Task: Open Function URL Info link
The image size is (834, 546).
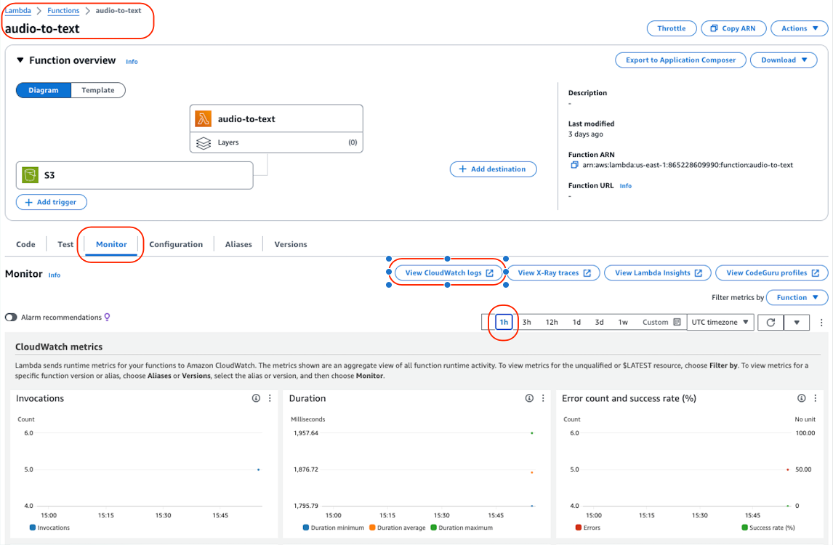Action: [626, 186]
